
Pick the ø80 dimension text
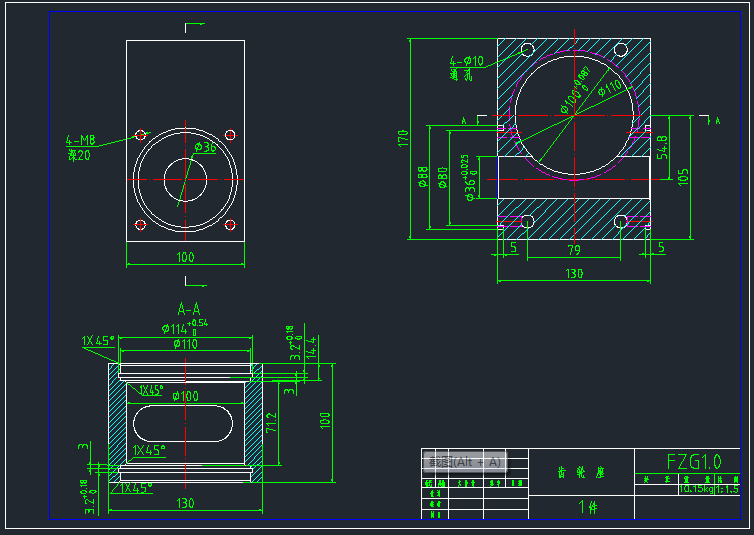443,177
